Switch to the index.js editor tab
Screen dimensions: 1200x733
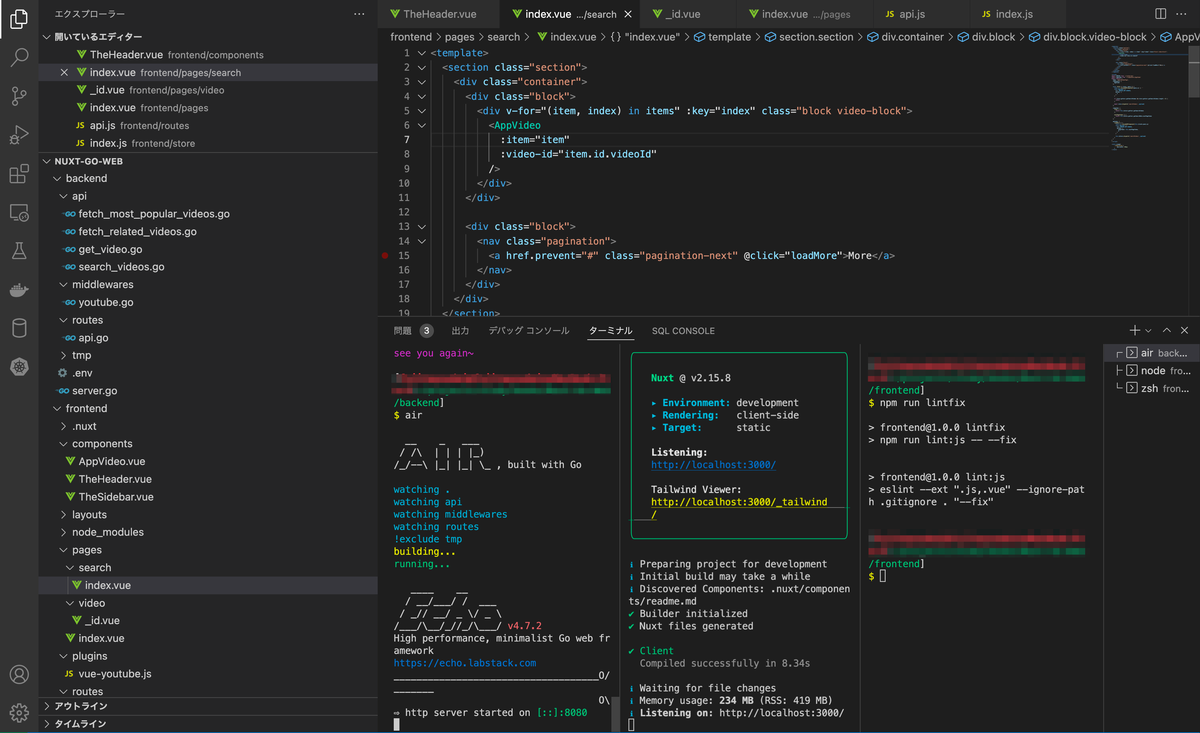click(x=1014, y=14)
